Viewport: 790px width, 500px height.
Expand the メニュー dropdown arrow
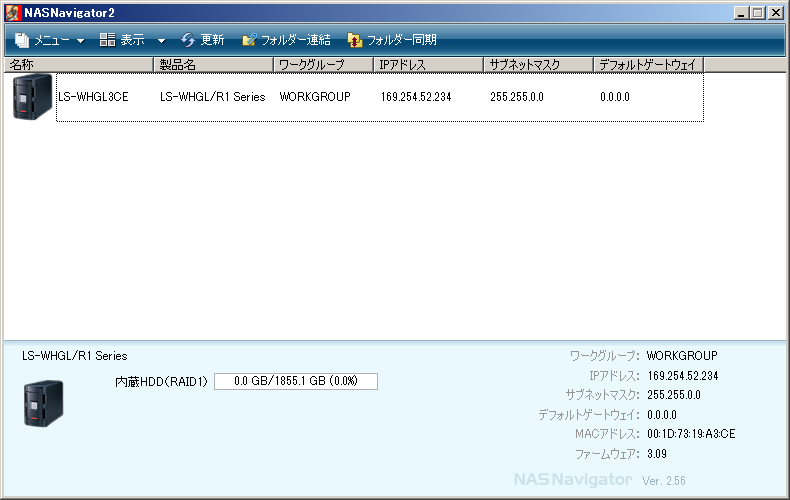point(81,41)
